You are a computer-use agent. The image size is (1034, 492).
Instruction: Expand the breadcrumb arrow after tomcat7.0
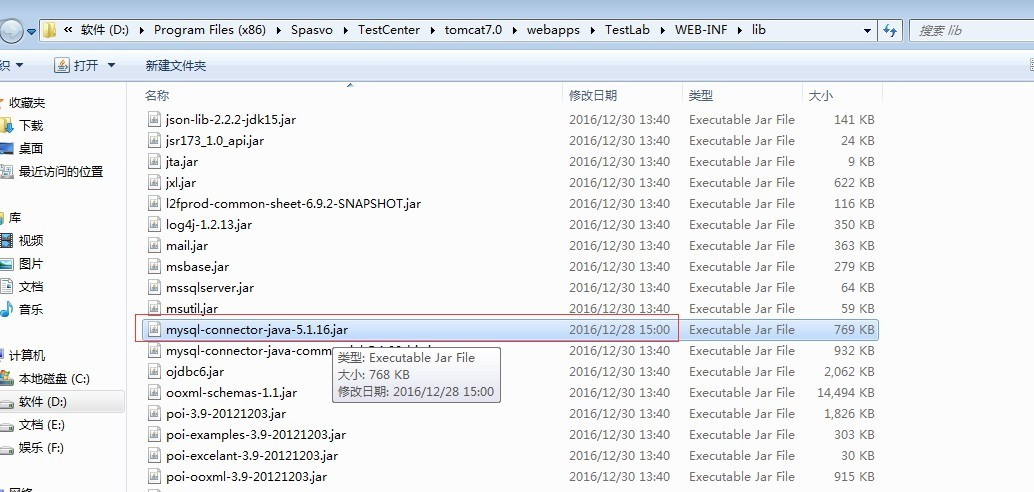[514, 30]
